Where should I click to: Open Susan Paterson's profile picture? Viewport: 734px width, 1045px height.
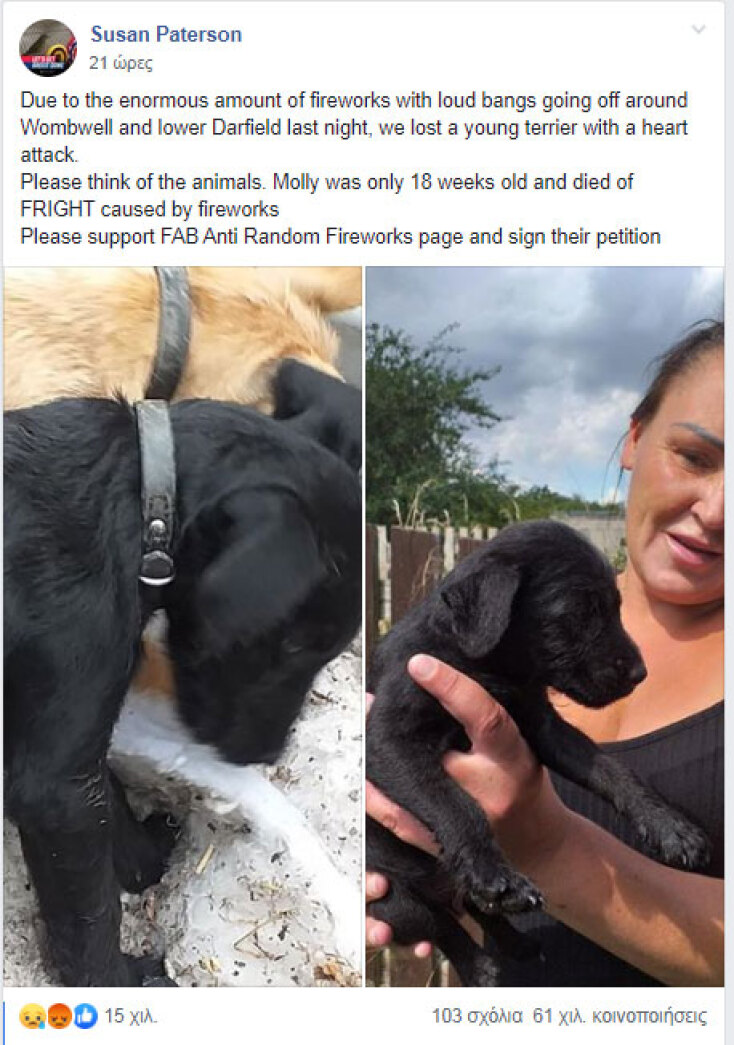[x=47, y=48]
